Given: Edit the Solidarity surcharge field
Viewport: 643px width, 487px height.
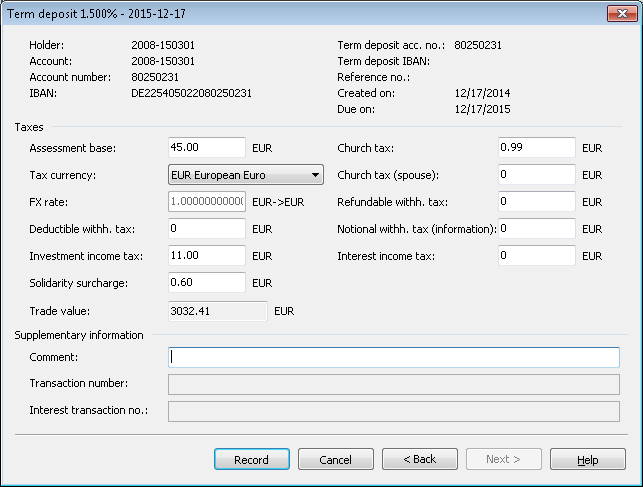Looking at the screenshot, I should pyautogui.click(x=205, y=283).
